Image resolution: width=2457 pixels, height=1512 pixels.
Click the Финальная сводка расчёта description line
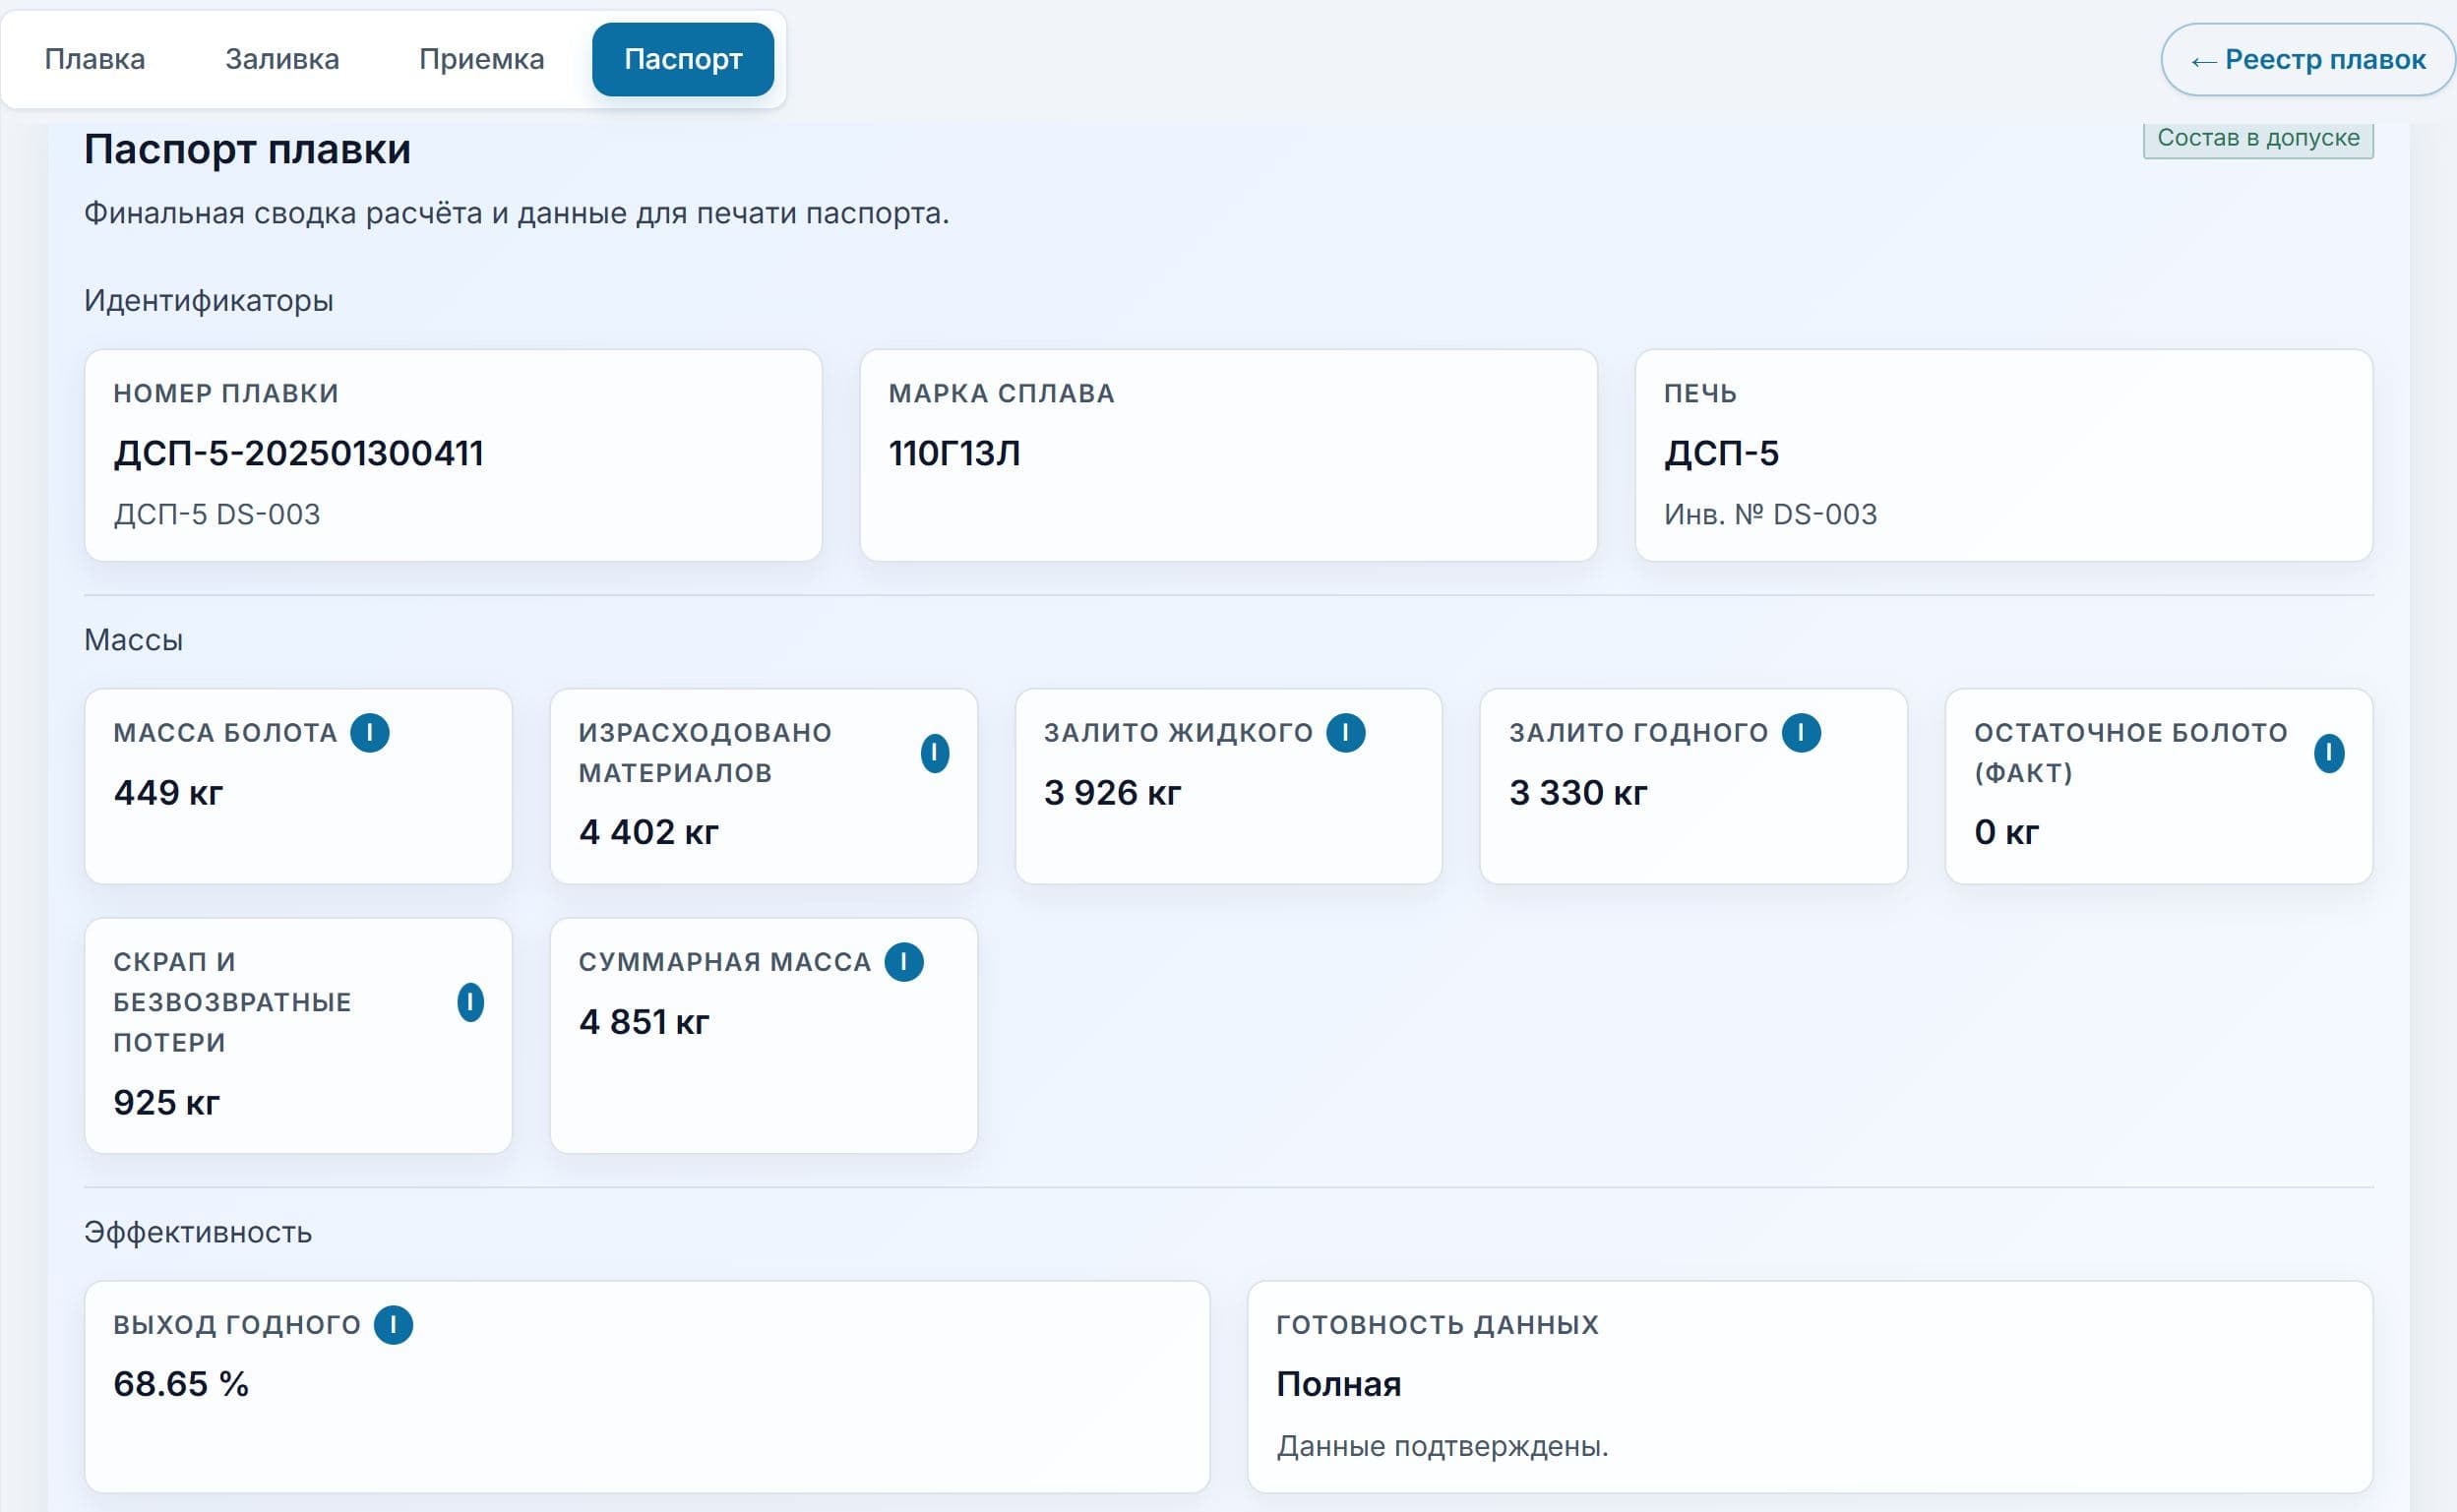pyautogui.click(x=516, y=213)
